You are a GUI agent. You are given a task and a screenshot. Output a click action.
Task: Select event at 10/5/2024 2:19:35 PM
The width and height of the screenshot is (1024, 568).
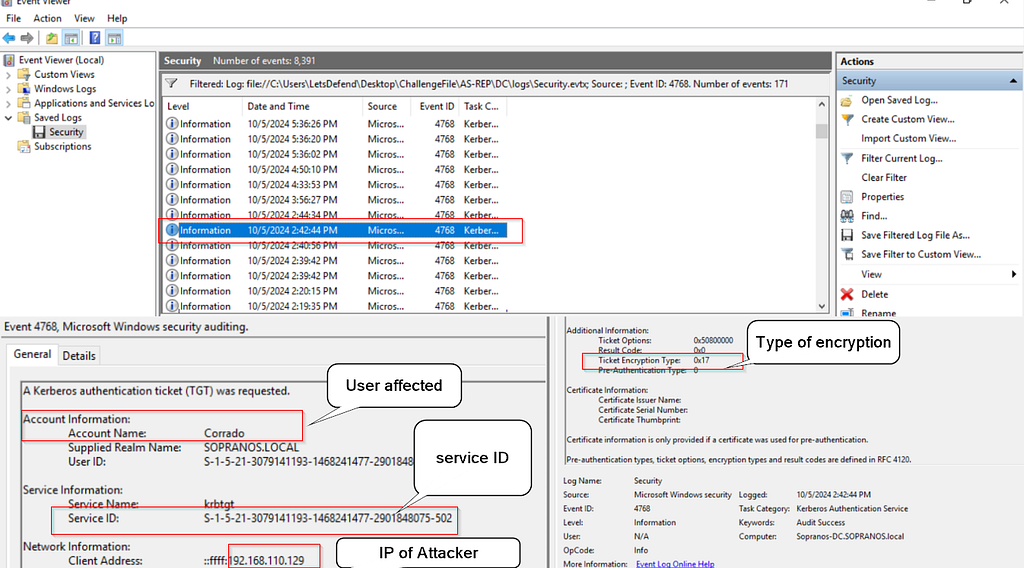click(x=334, y=306)
